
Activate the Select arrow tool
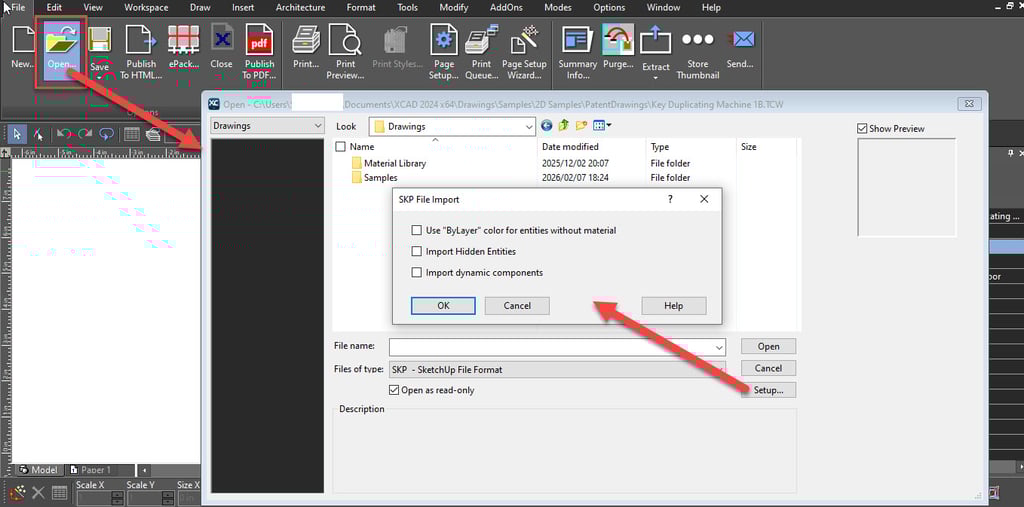[x=17, y=134]
